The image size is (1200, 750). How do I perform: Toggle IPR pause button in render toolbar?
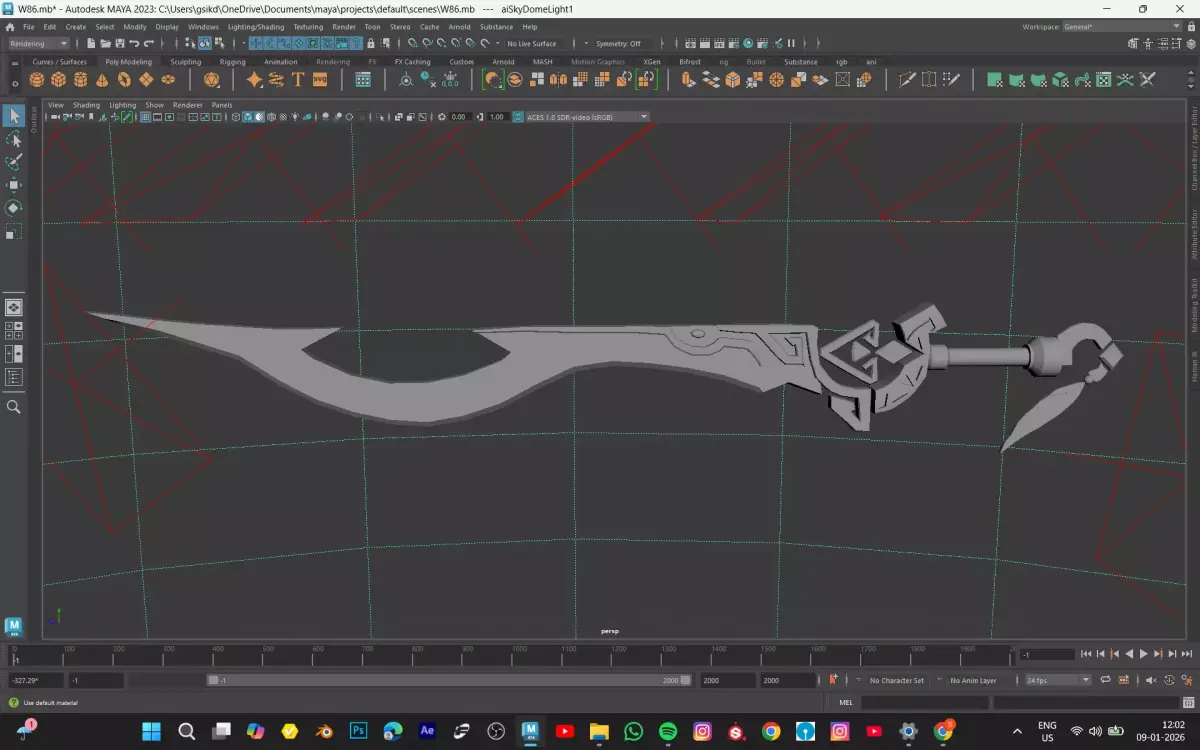pos(791,44)
